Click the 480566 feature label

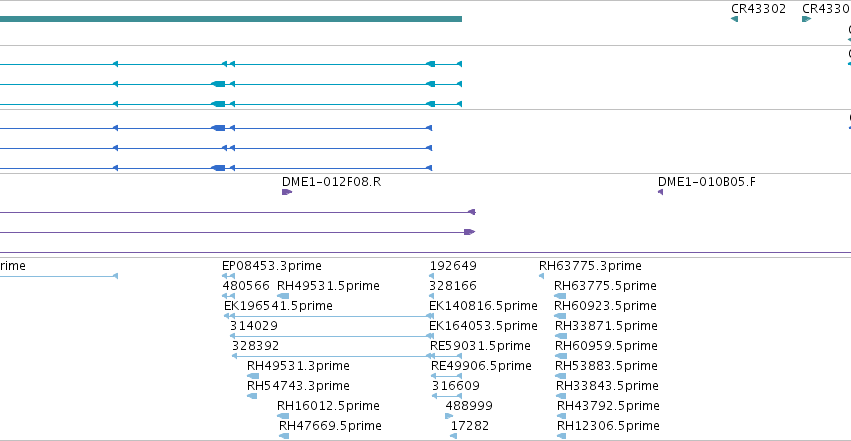tap(246, 286)
